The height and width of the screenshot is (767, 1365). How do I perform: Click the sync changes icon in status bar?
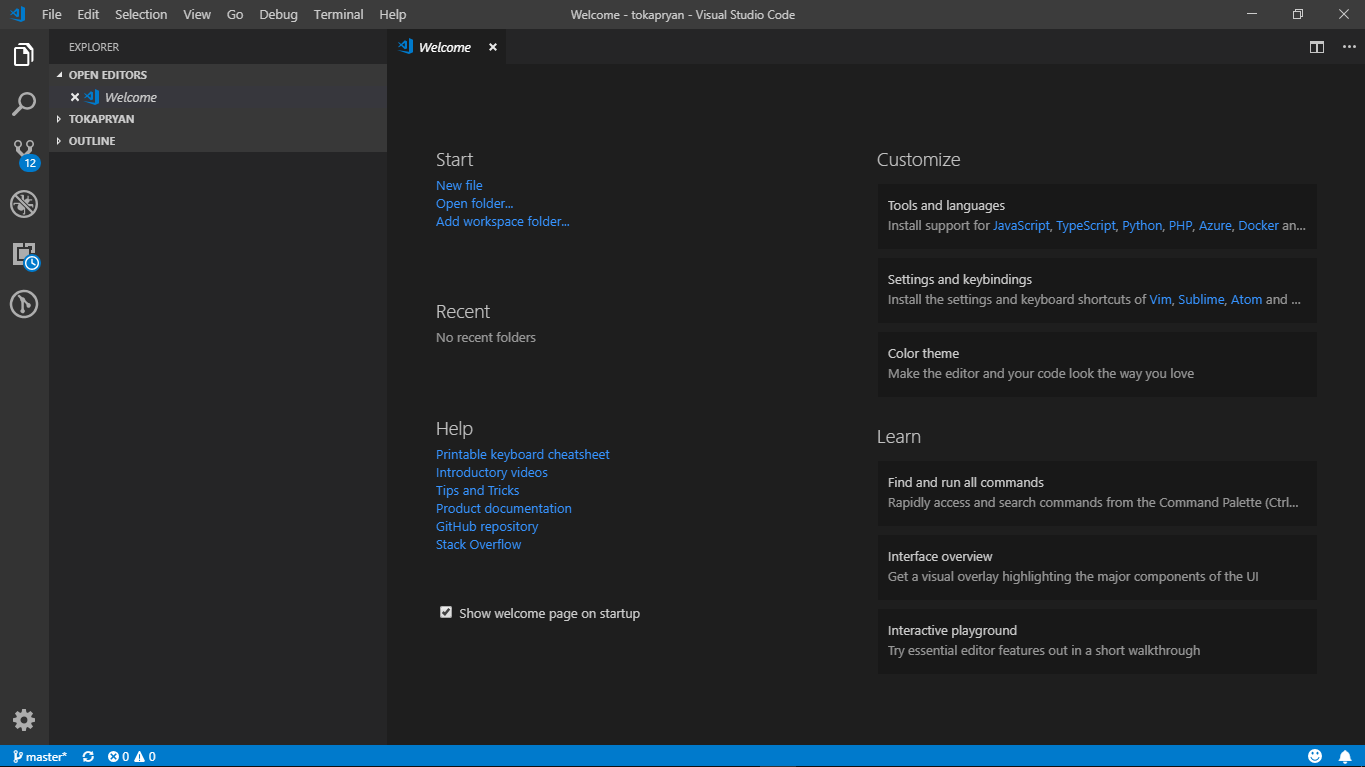(x=88, y=757)
